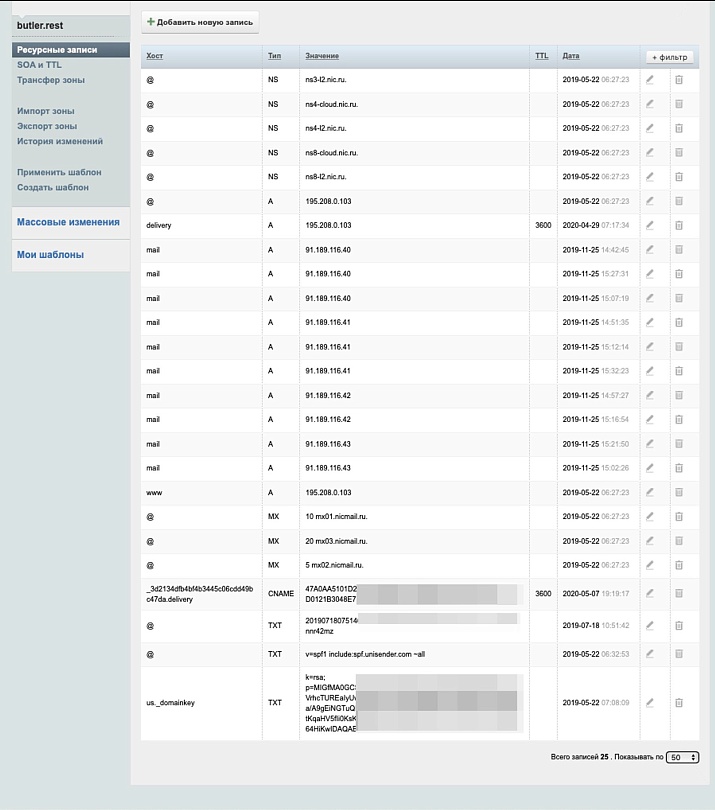Sort table by Хост column header

click(154, 56)
